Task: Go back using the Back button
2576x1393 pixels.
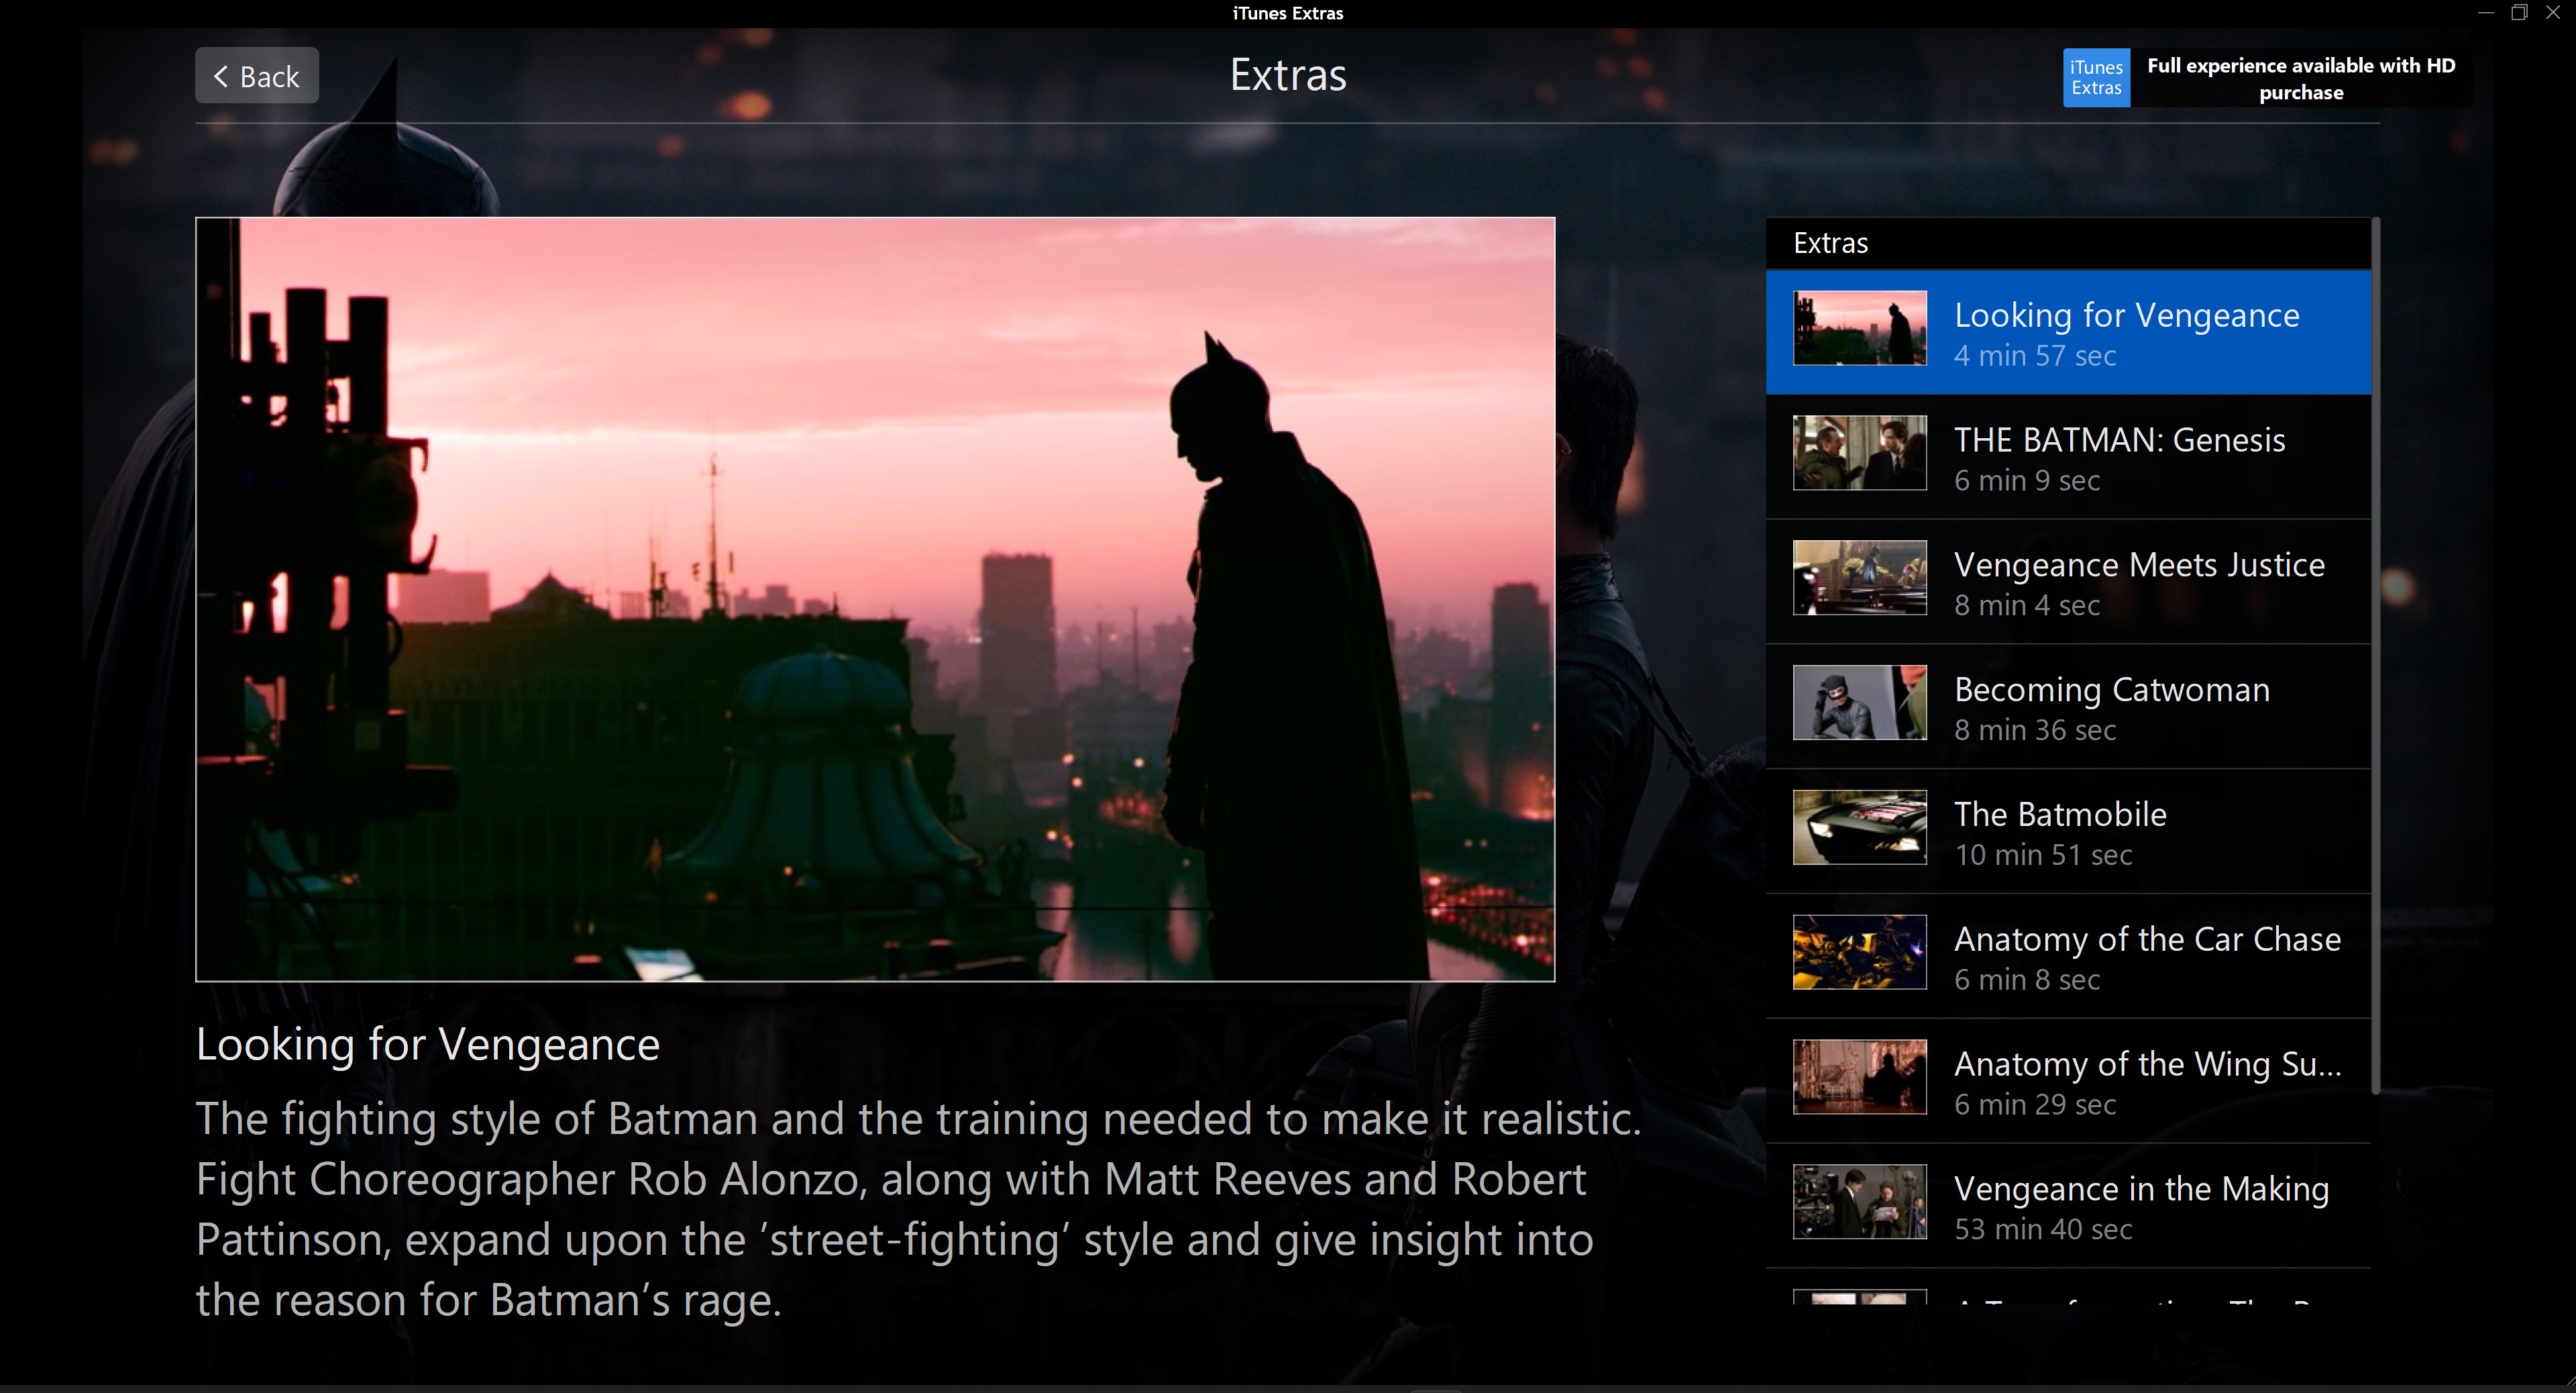Action: [257, 76]
